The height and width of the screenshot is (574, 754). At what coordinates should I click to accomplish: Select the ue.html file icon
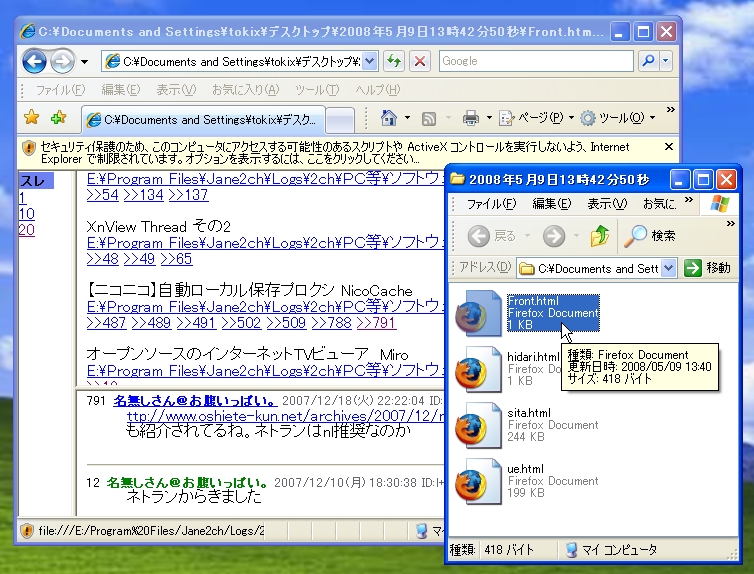pos(478,481)
